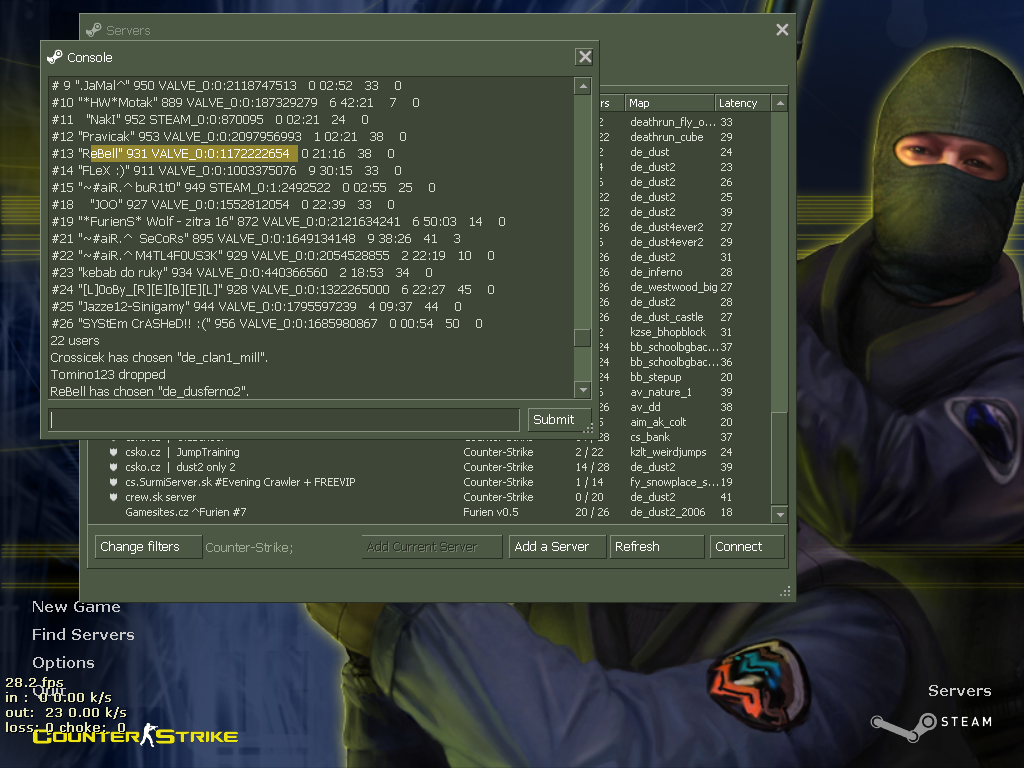
Task: Click Console window resize grip
Action: tap(588, 429)
